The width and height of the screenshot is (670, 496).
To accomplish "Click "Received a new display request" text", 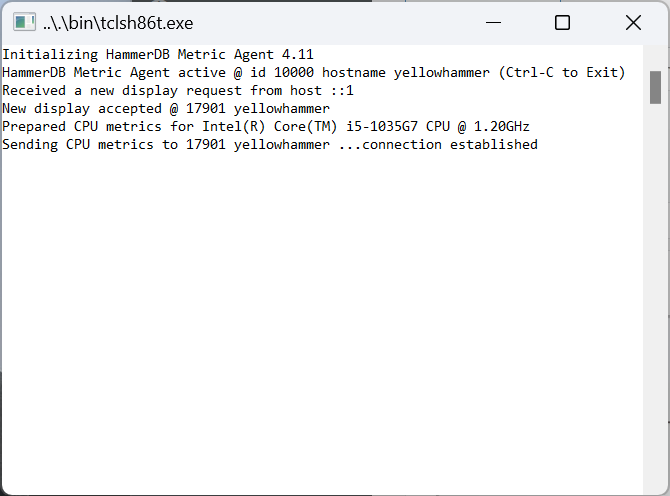I will (x=122, y=91).
